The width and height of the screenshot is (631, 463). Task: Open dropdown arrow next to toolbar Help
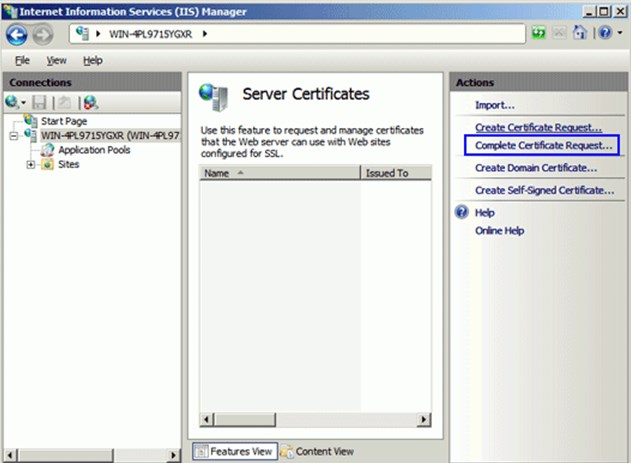tap(620, 33)
